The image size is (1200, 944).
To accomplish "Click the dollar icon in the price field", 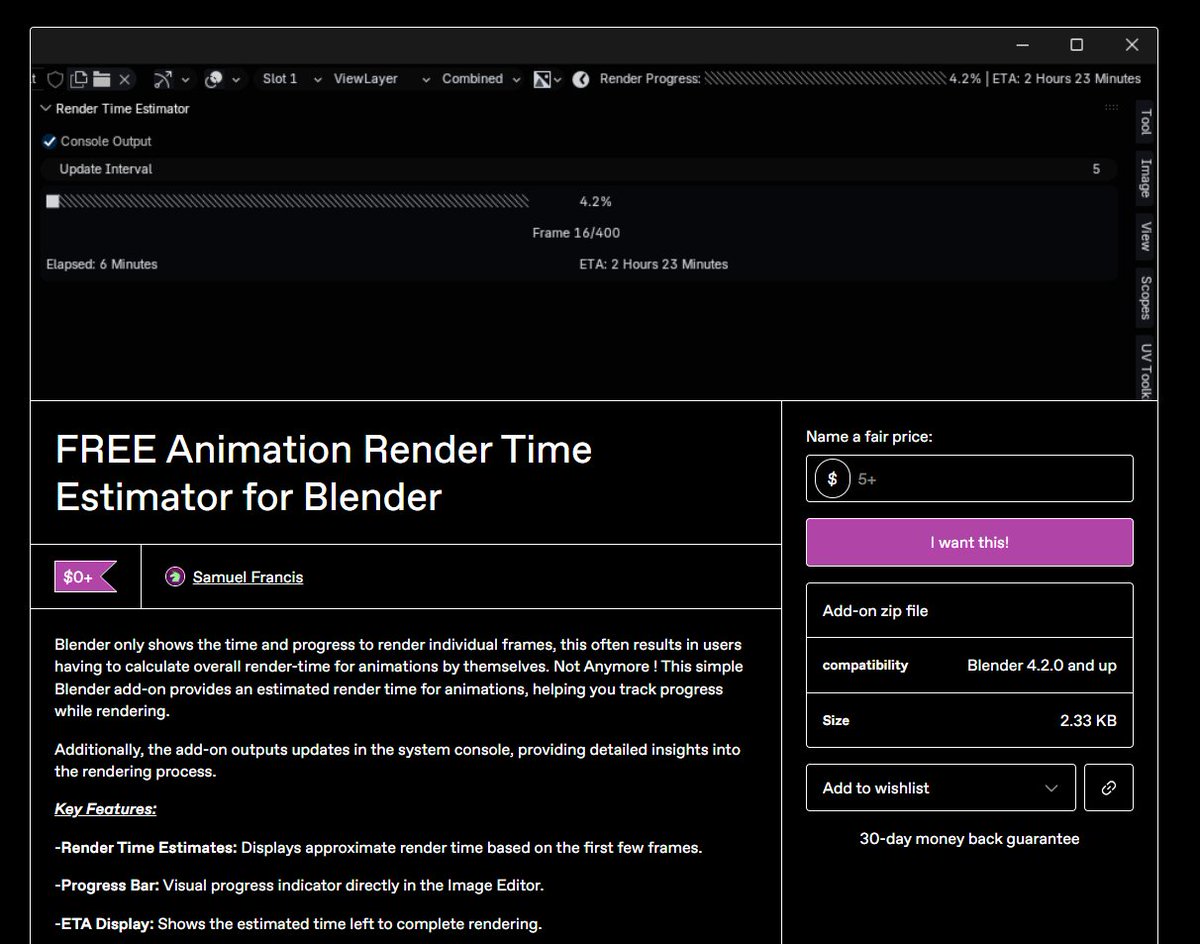I will pos(832,478).
